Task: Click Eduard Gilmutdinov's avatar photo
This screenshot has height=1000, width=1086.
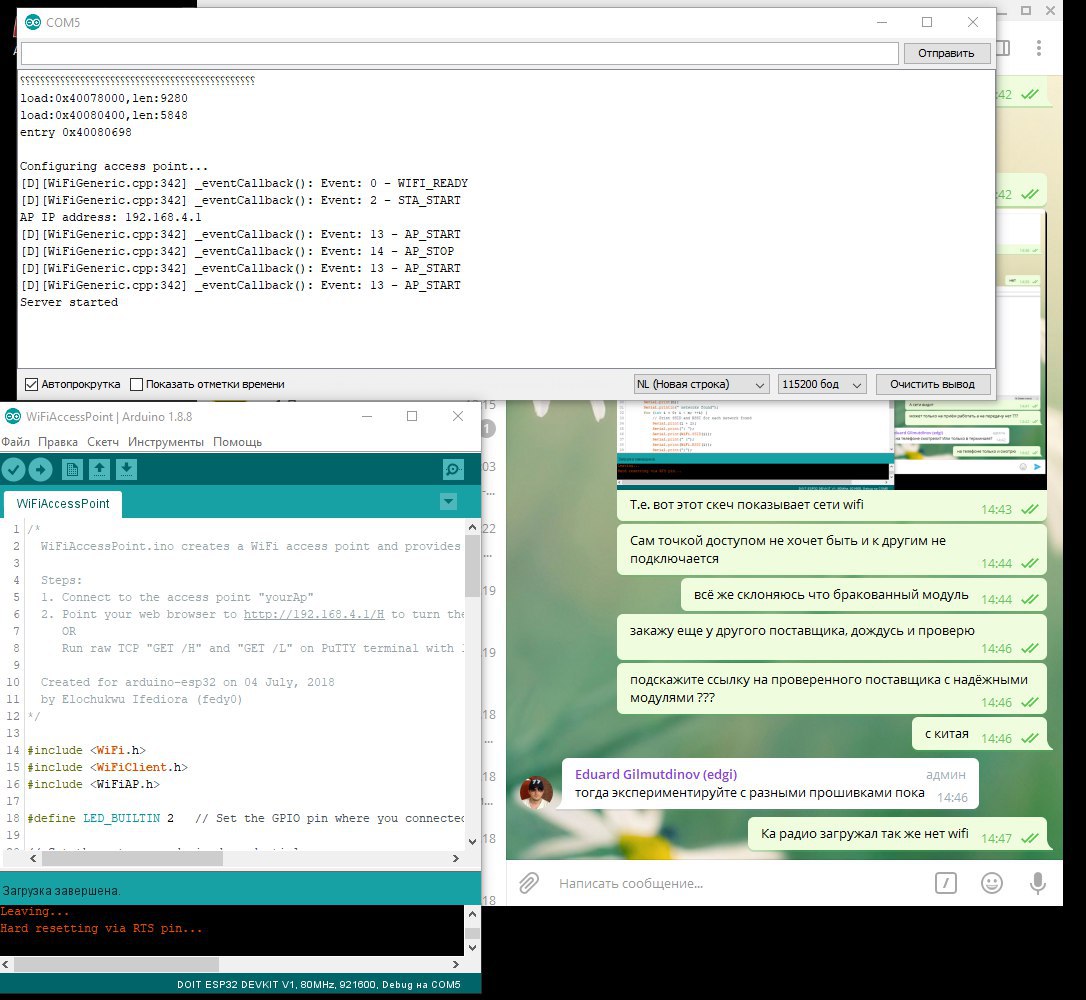Action: [536, 793]
